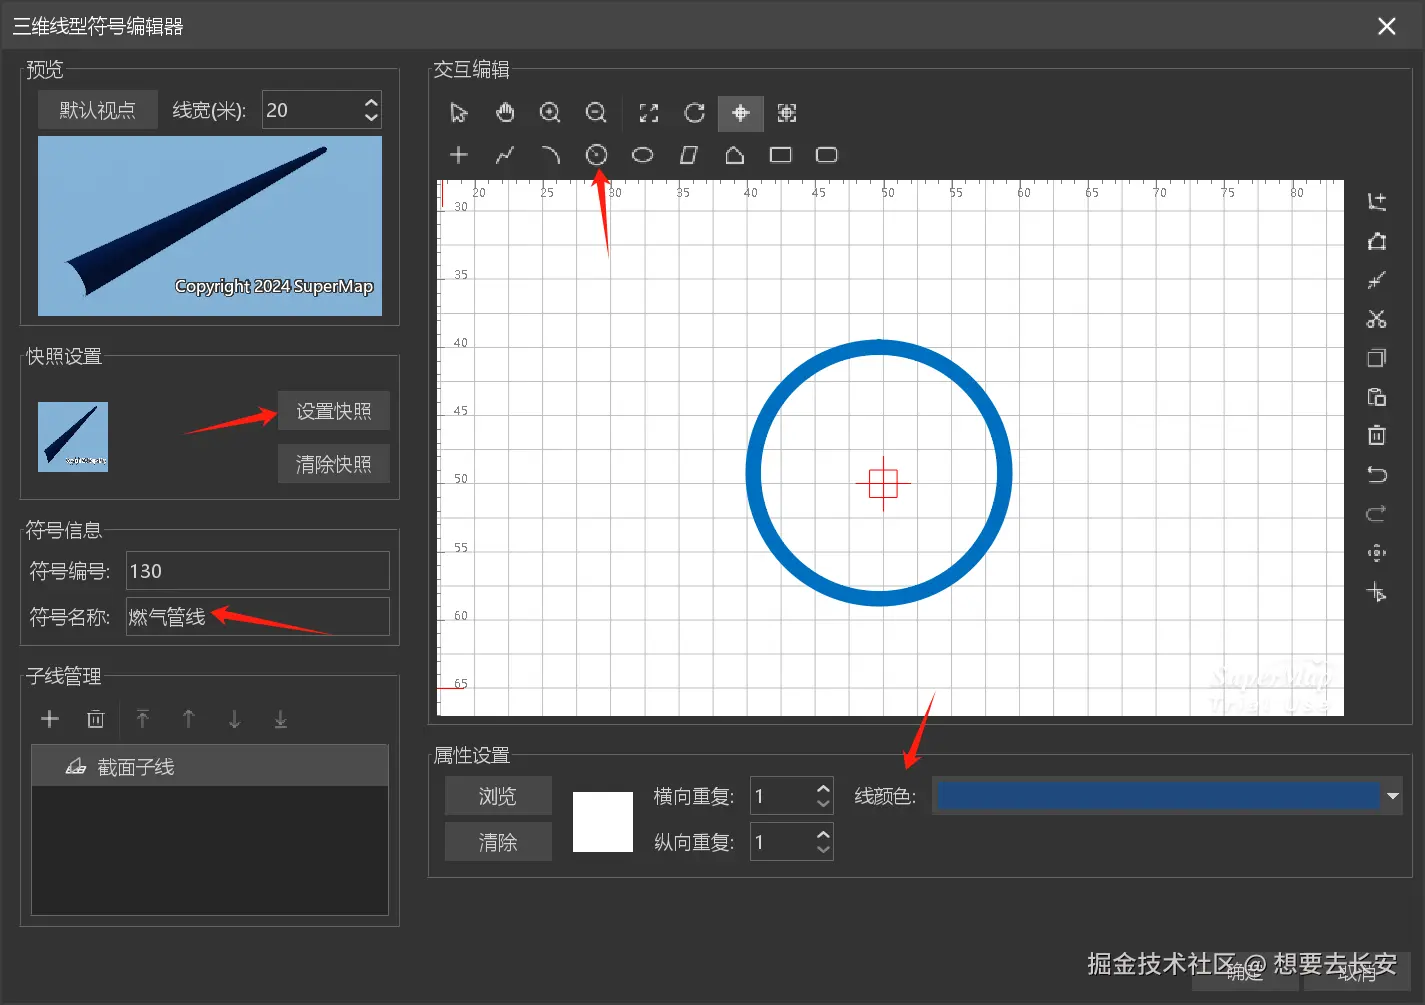Move sub-line to top
This screenshot has height=1005, width=1425.
coord(143,719)
